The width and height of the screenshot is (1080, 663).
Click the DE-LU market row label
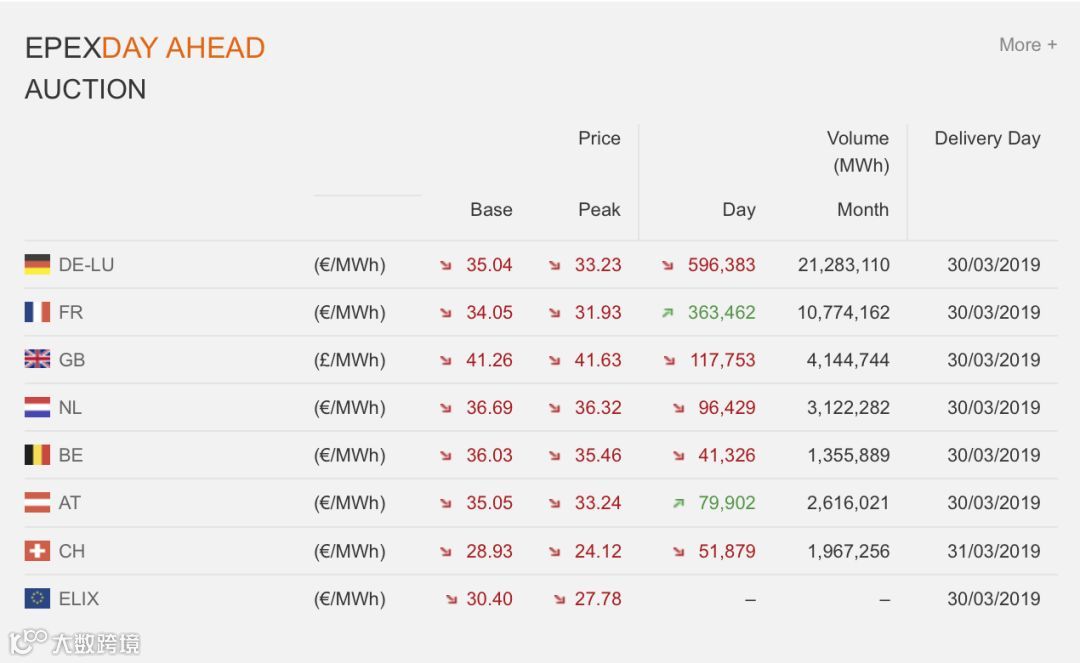pos(86,265)
